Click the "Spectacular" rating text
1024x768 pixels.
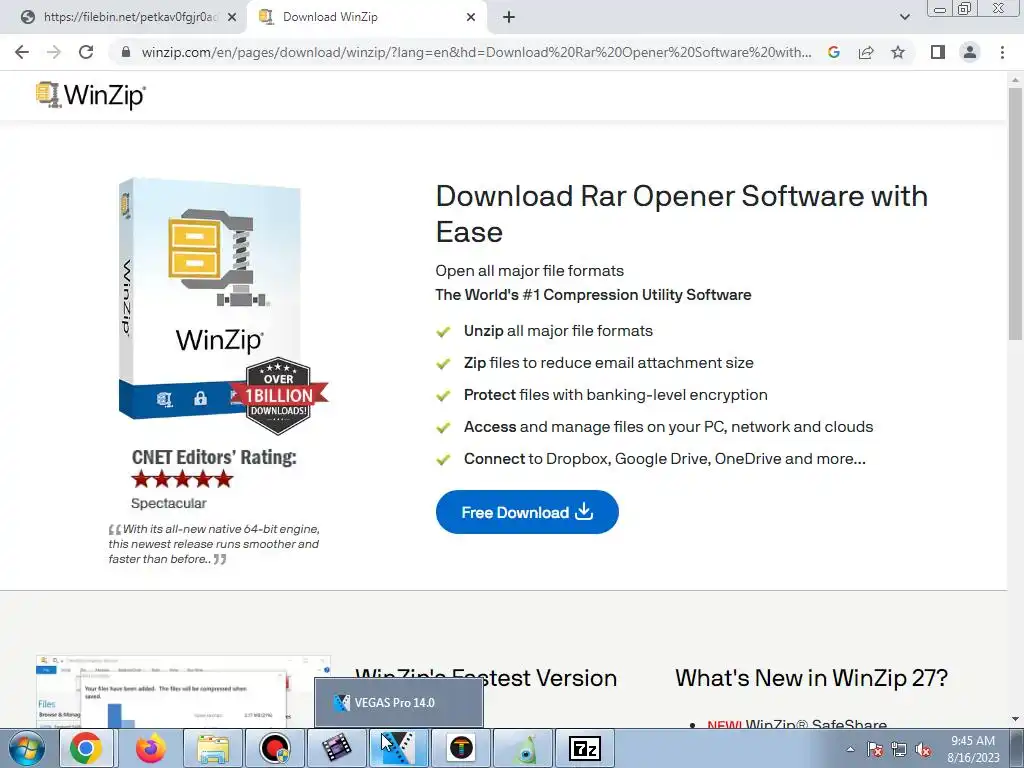168,504
